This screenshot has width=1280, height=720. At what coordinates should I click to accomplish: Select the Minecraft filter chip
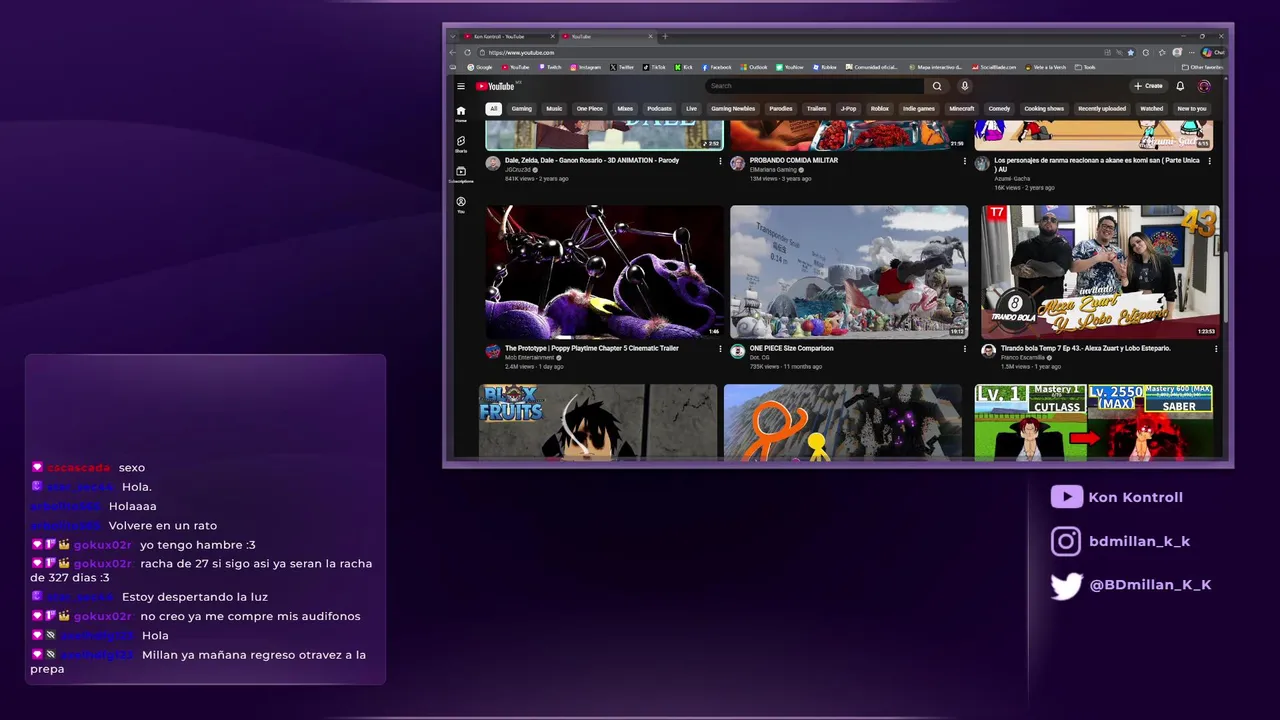coord(962,108)
